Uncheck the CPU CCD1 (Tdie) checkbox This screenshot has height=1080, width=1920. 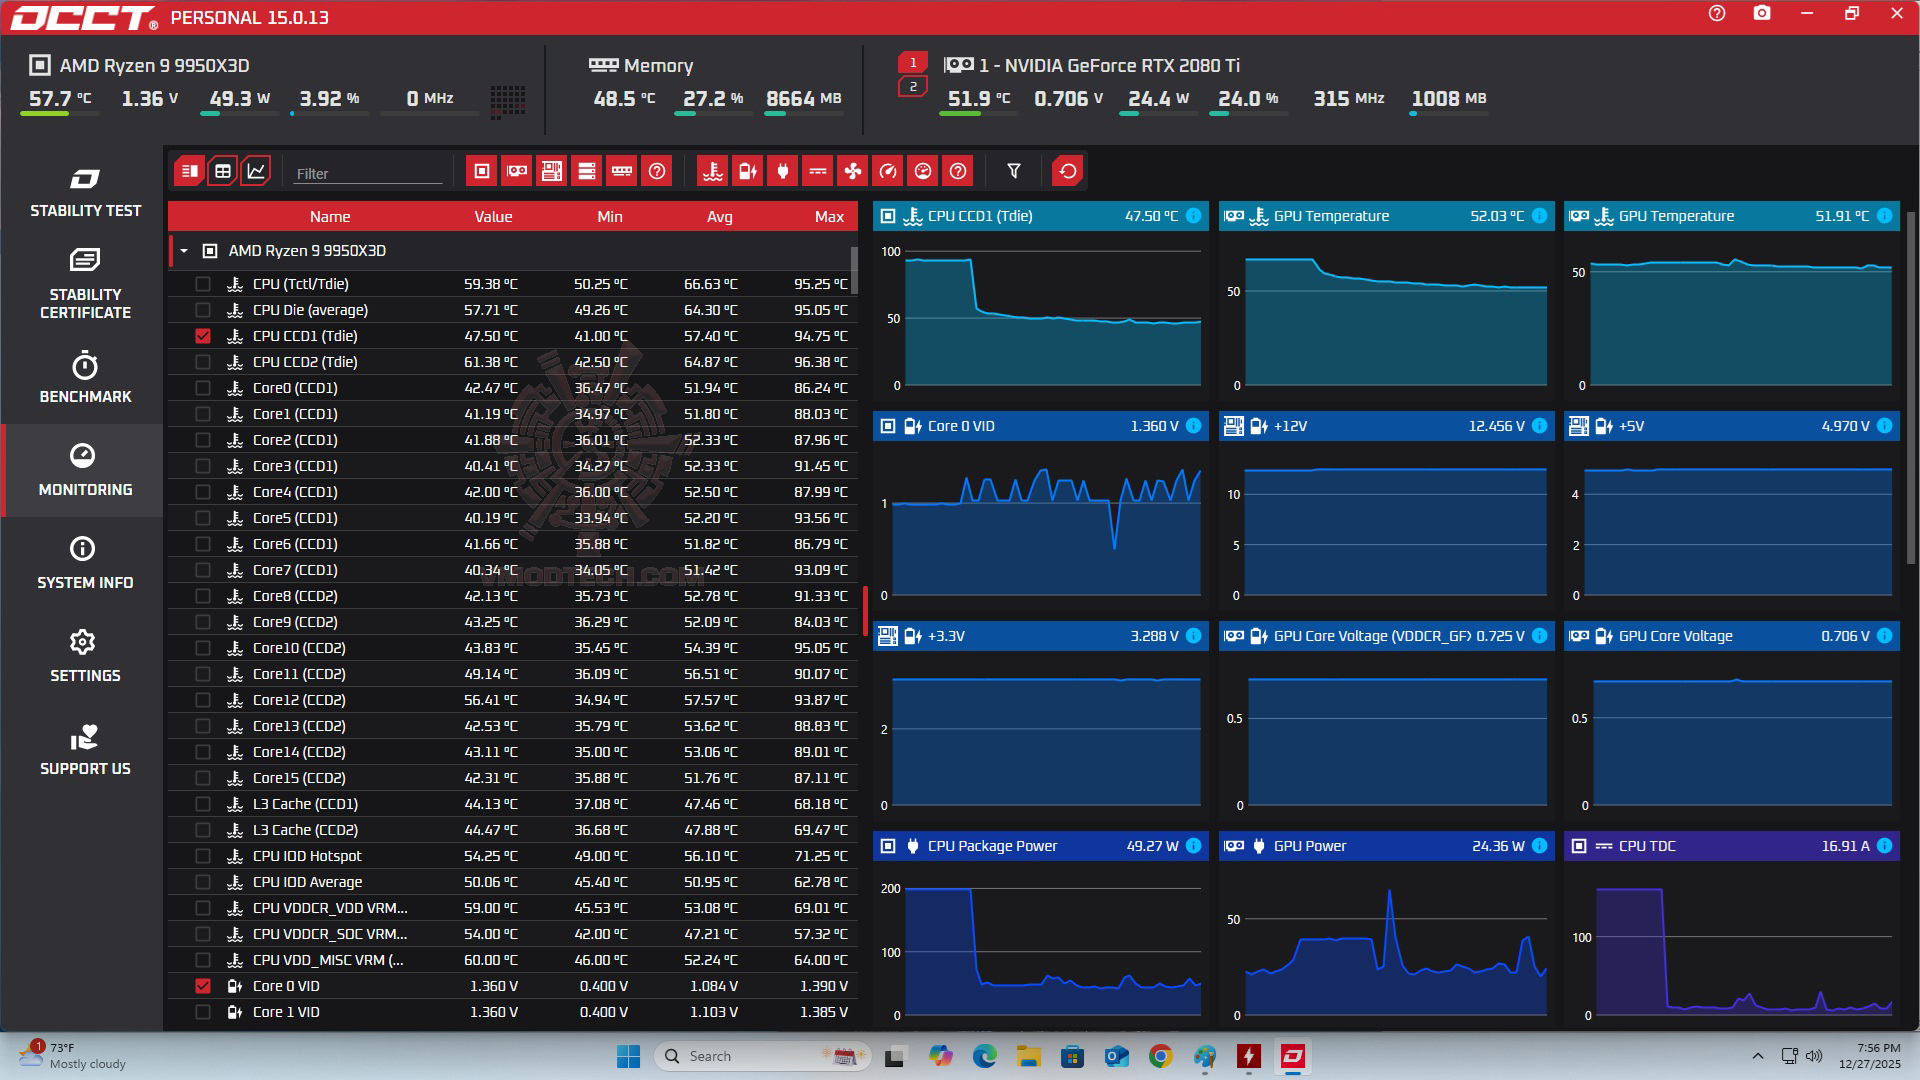[x=203, y=336]
